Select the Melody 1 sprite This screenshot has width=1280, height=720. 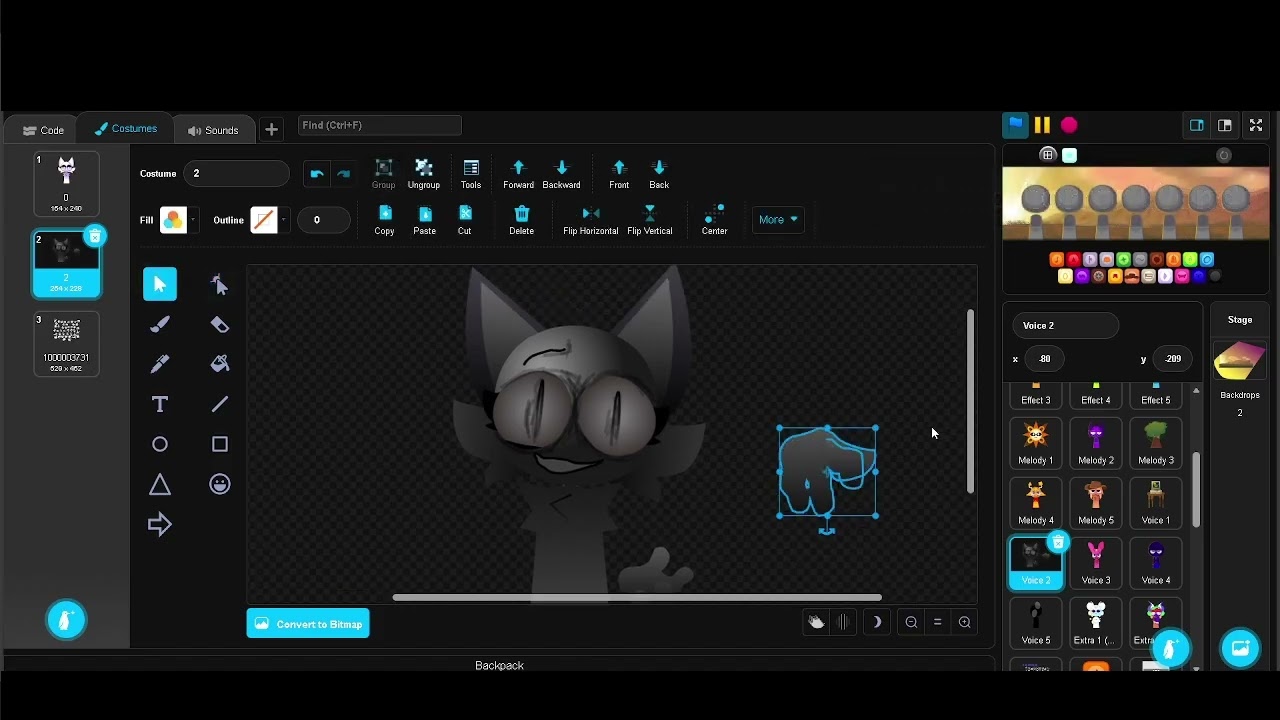[1036, 443]
